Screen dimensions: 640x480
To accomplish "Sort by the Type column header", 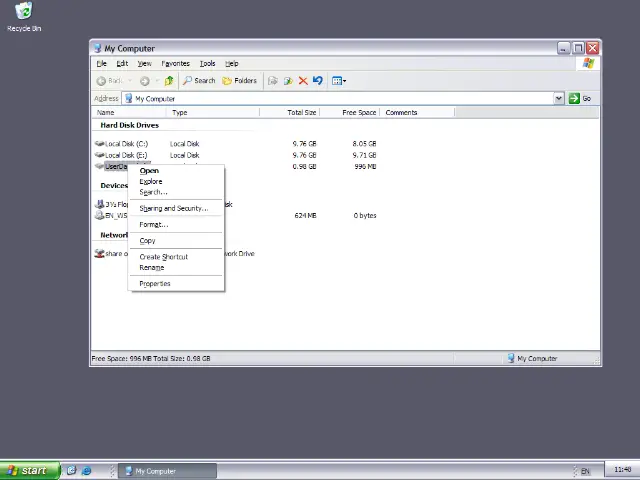I will [x=213, y=113].
